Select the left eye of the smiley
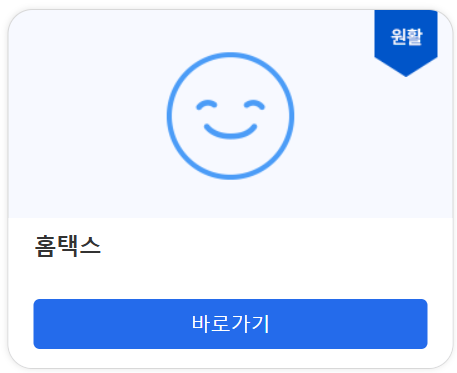This screenshot has height=373, width=457. pos(207,105)
